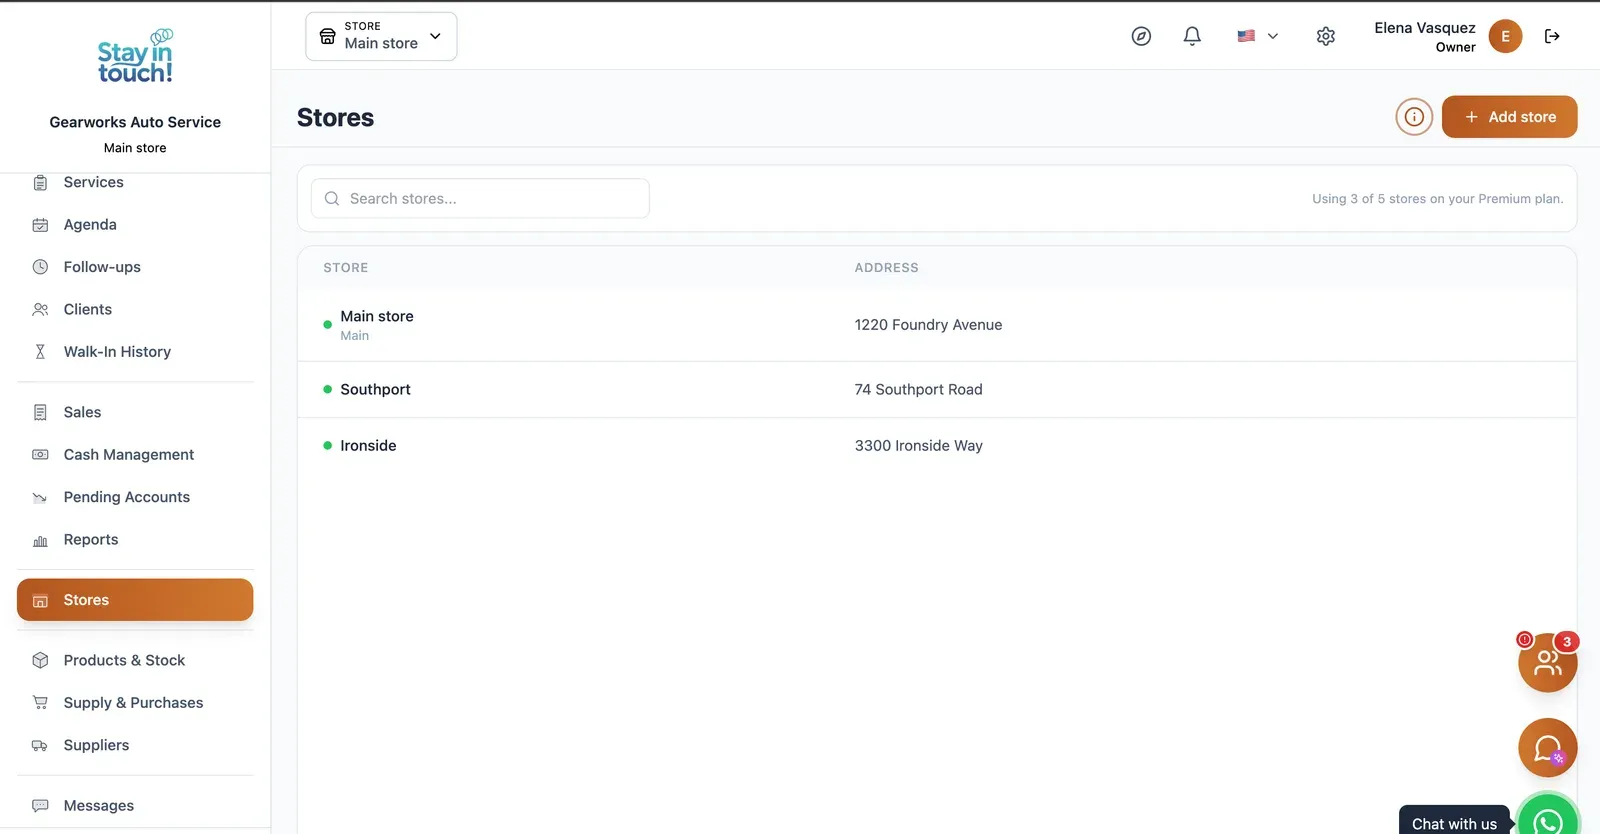Expand the Main store selector dropdown
The height and width of the screenshot is (834, 1600).
[x=381, y=36]
